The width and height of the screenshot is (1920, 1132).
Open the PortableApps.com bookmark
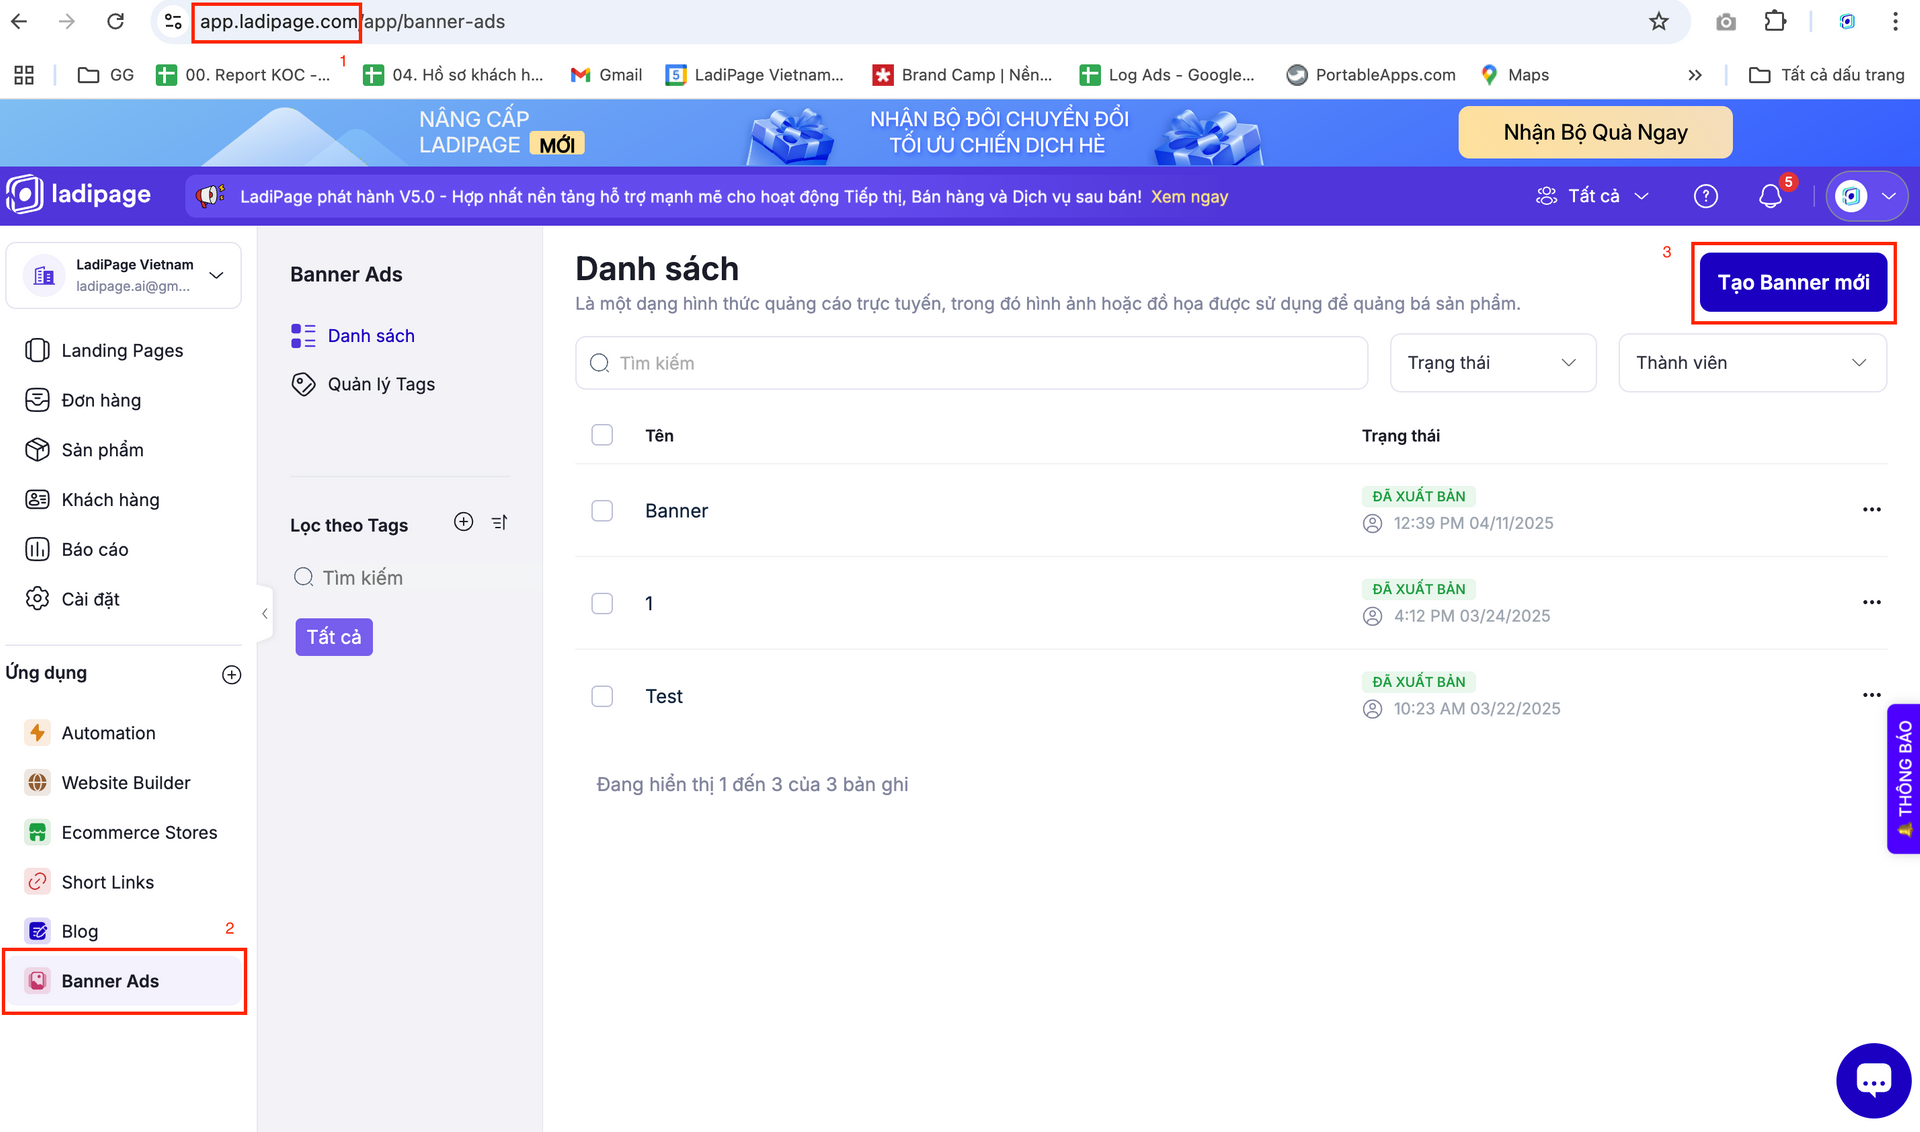point(1371,75)
